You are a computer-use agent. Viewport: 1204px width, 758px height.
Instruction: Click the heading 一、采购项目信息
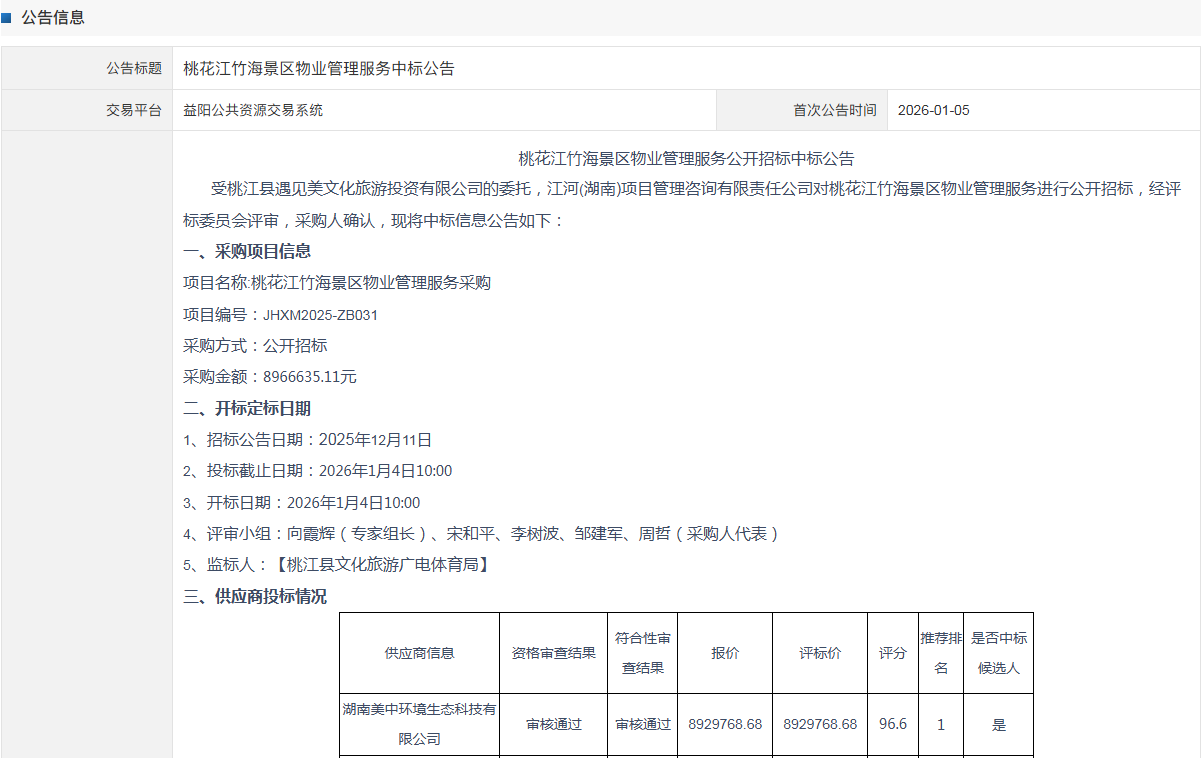coord(247,251)
